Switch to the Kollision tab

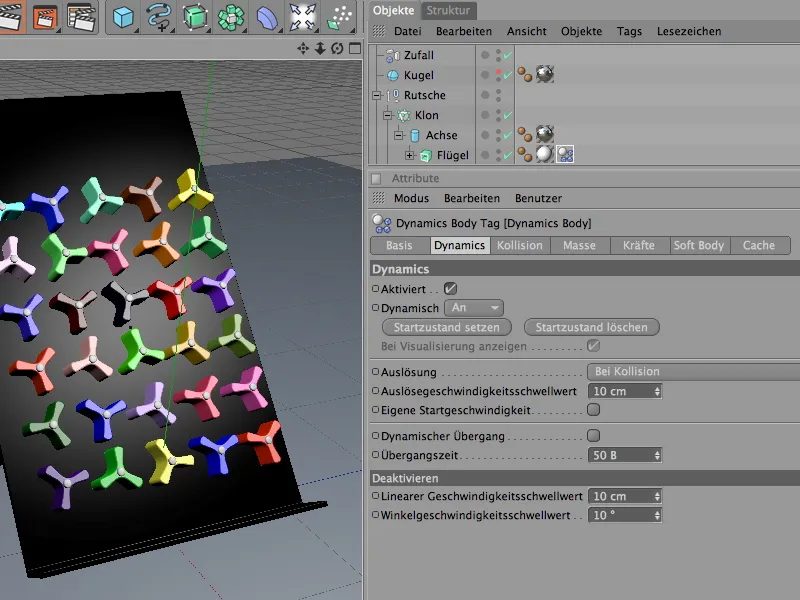[x=519, y=245]
